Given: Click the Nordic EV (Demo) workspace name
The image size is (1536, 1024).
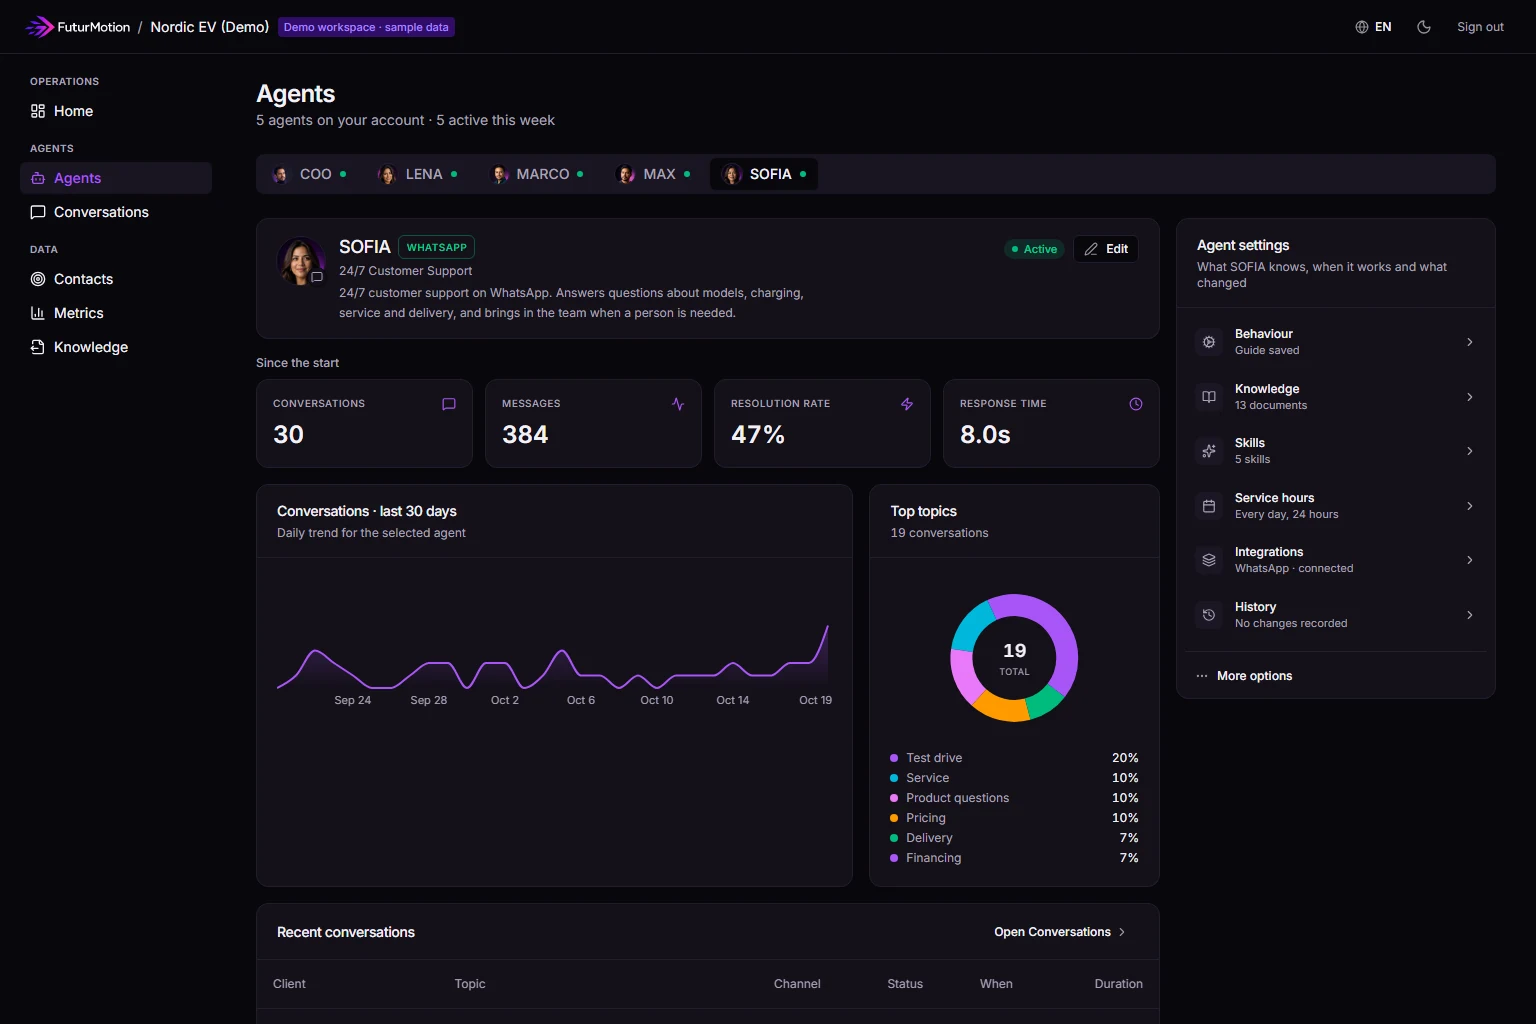Looking at the screenshot, I should click(x=209, y=27).
